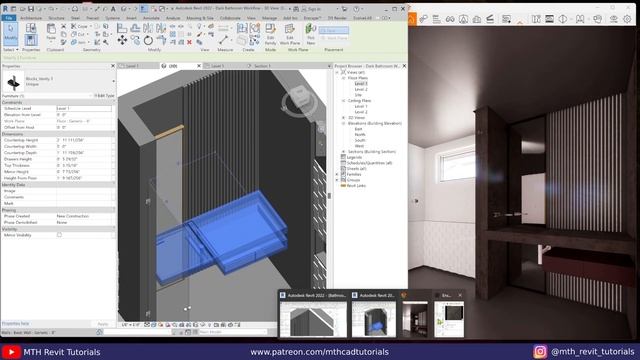This screenshot has height=360, width=640.
Task: Click the Countertop Height value field
Action: coord(84,140)
